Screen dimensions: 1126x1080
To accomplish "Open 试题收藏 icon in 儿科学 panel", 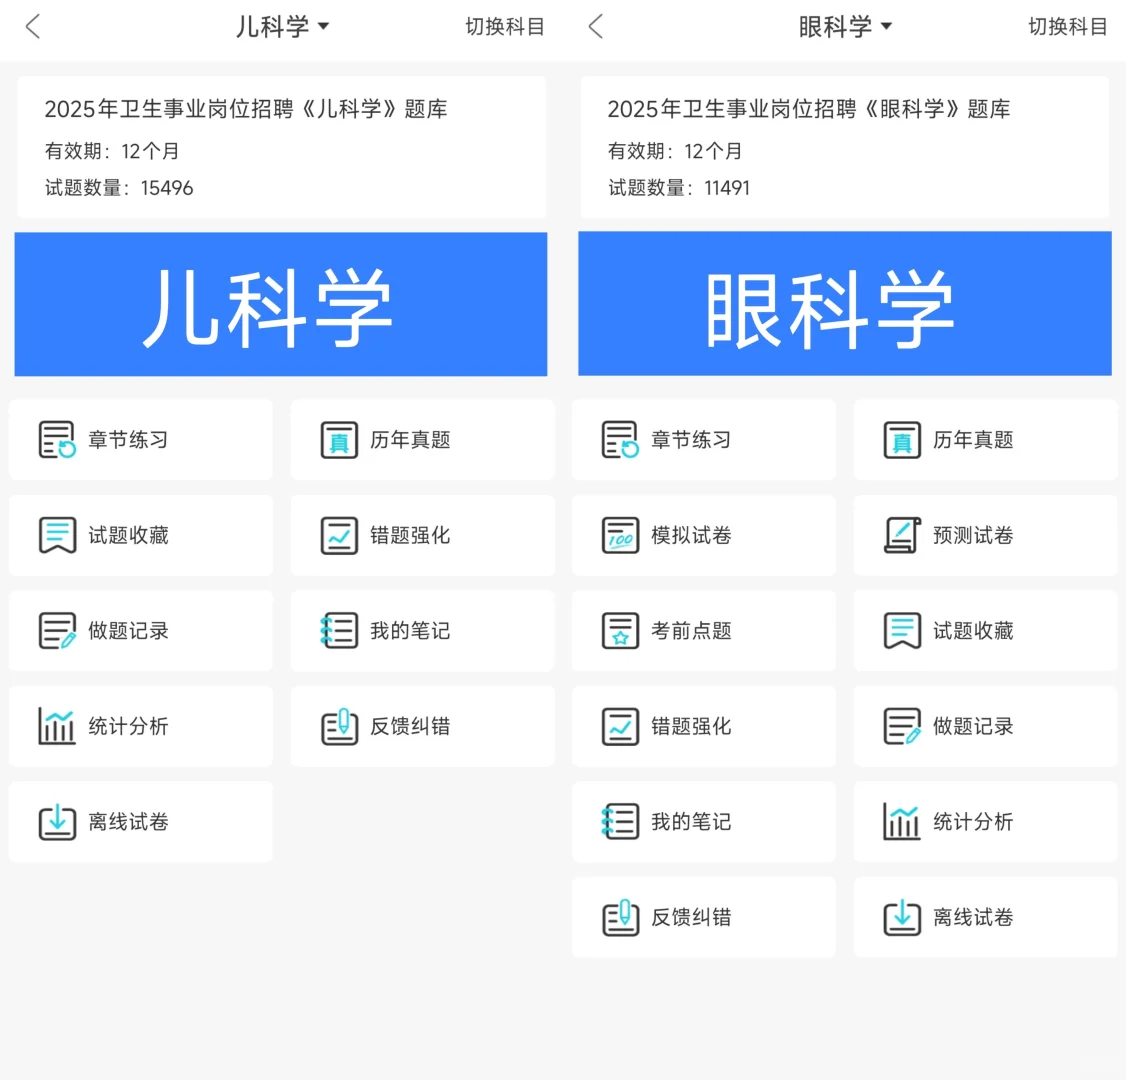I will 57,535.
